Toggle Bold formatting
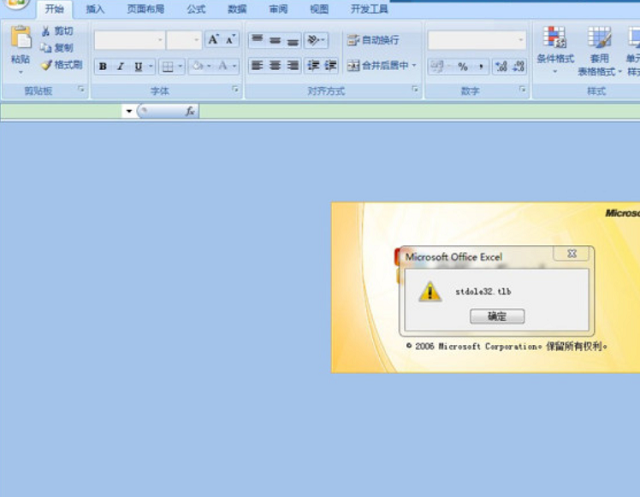 (x=103, y=66)
